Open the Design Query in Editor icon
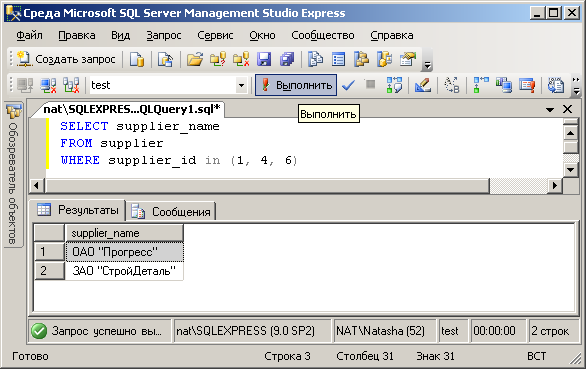 coord(423,85)
